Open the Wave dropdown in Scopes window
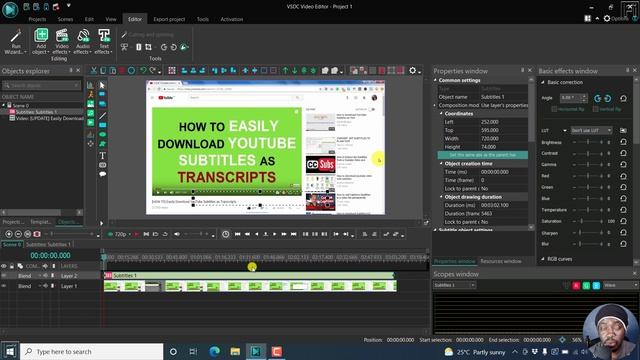This screenshot has height=360, width=640. click(x=620, y=285)
